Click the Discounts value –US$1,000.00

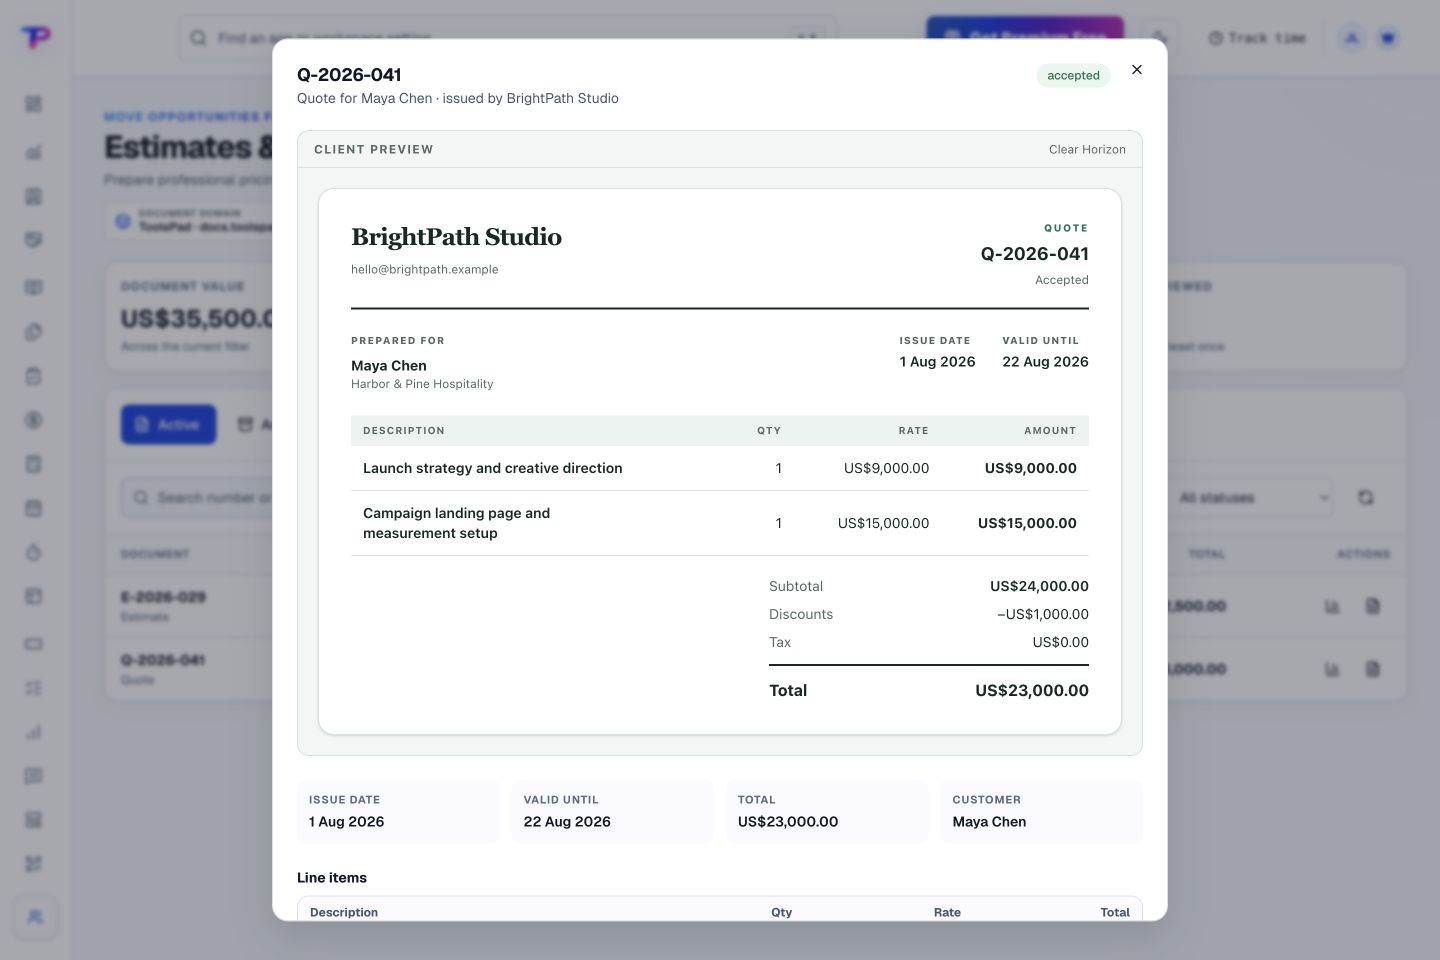point(1043,614)
